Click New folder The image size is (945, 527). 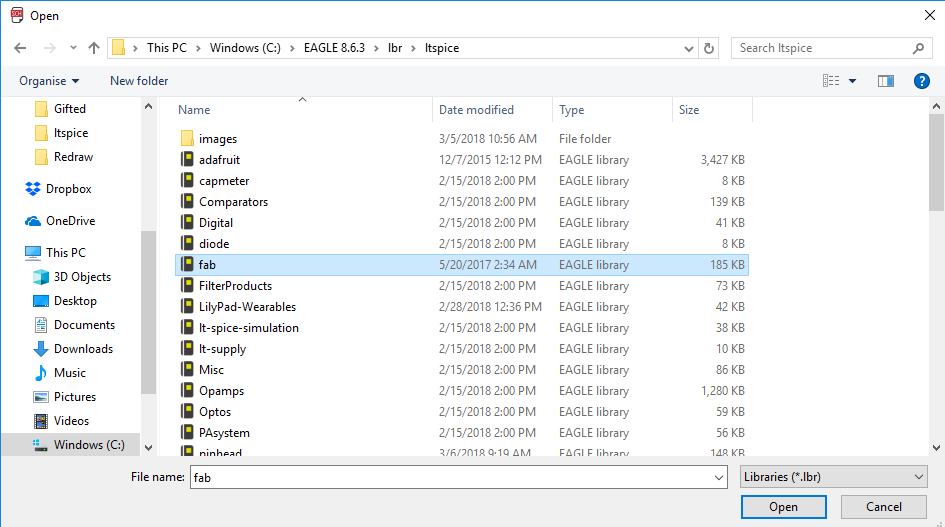point(139,81)
